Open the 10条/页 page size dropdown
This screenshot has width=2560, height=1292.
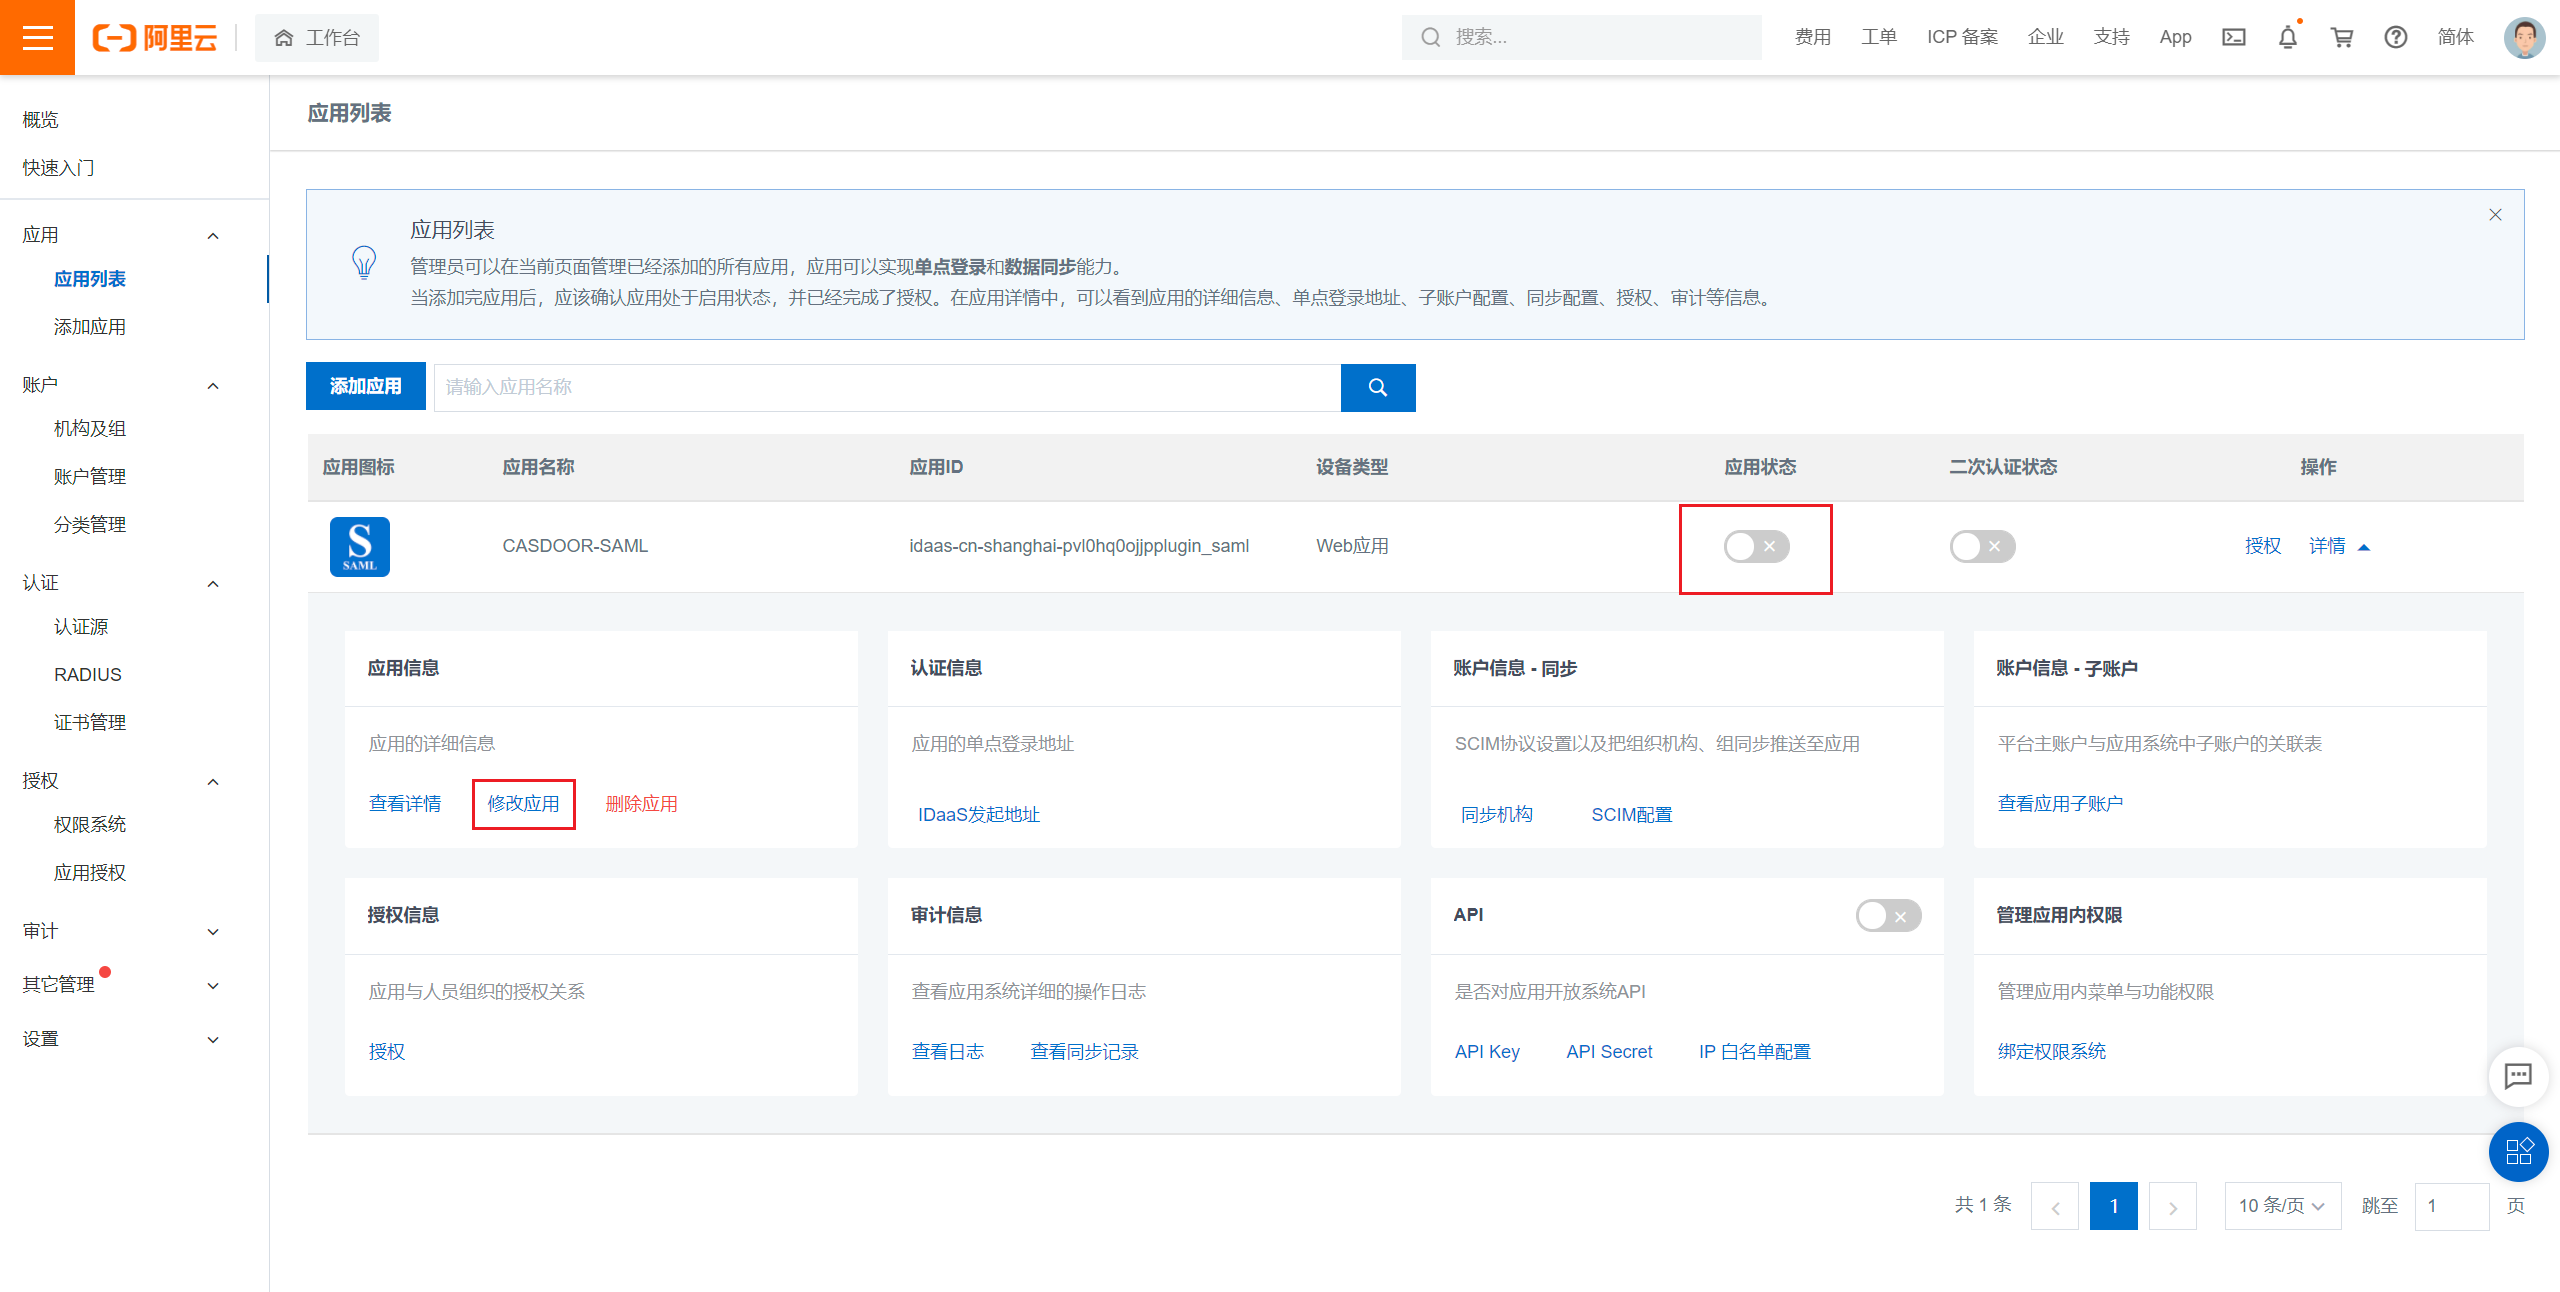click(2283, 1206)
